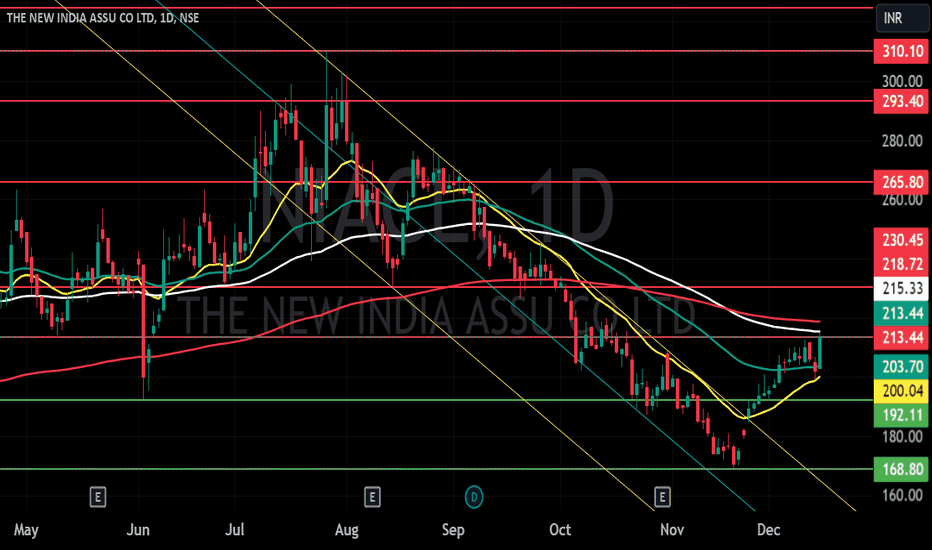Click the Jun label on time axis
Screen dimensions: 932x550
[x=138, y=530]
